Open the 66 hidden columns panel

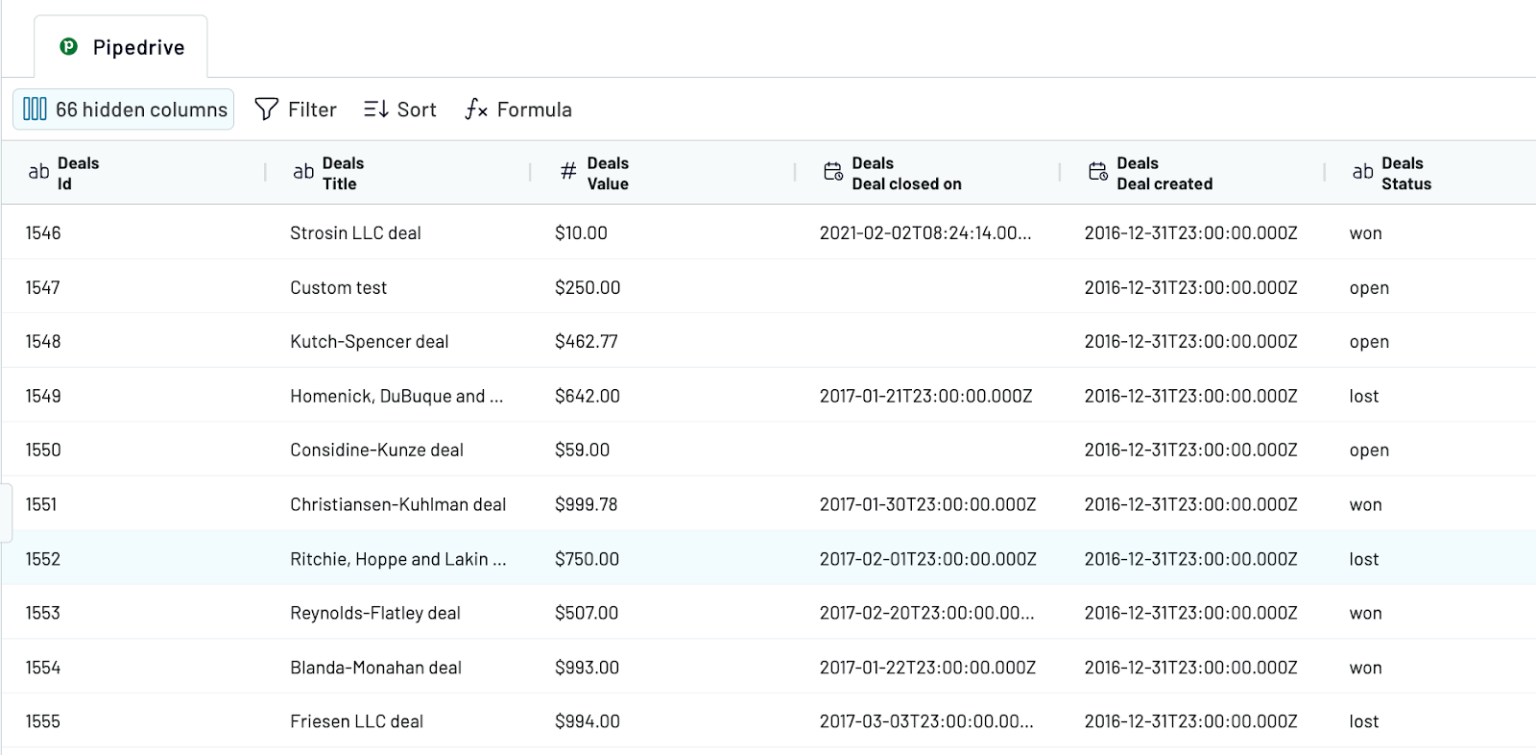click(123, 109)
